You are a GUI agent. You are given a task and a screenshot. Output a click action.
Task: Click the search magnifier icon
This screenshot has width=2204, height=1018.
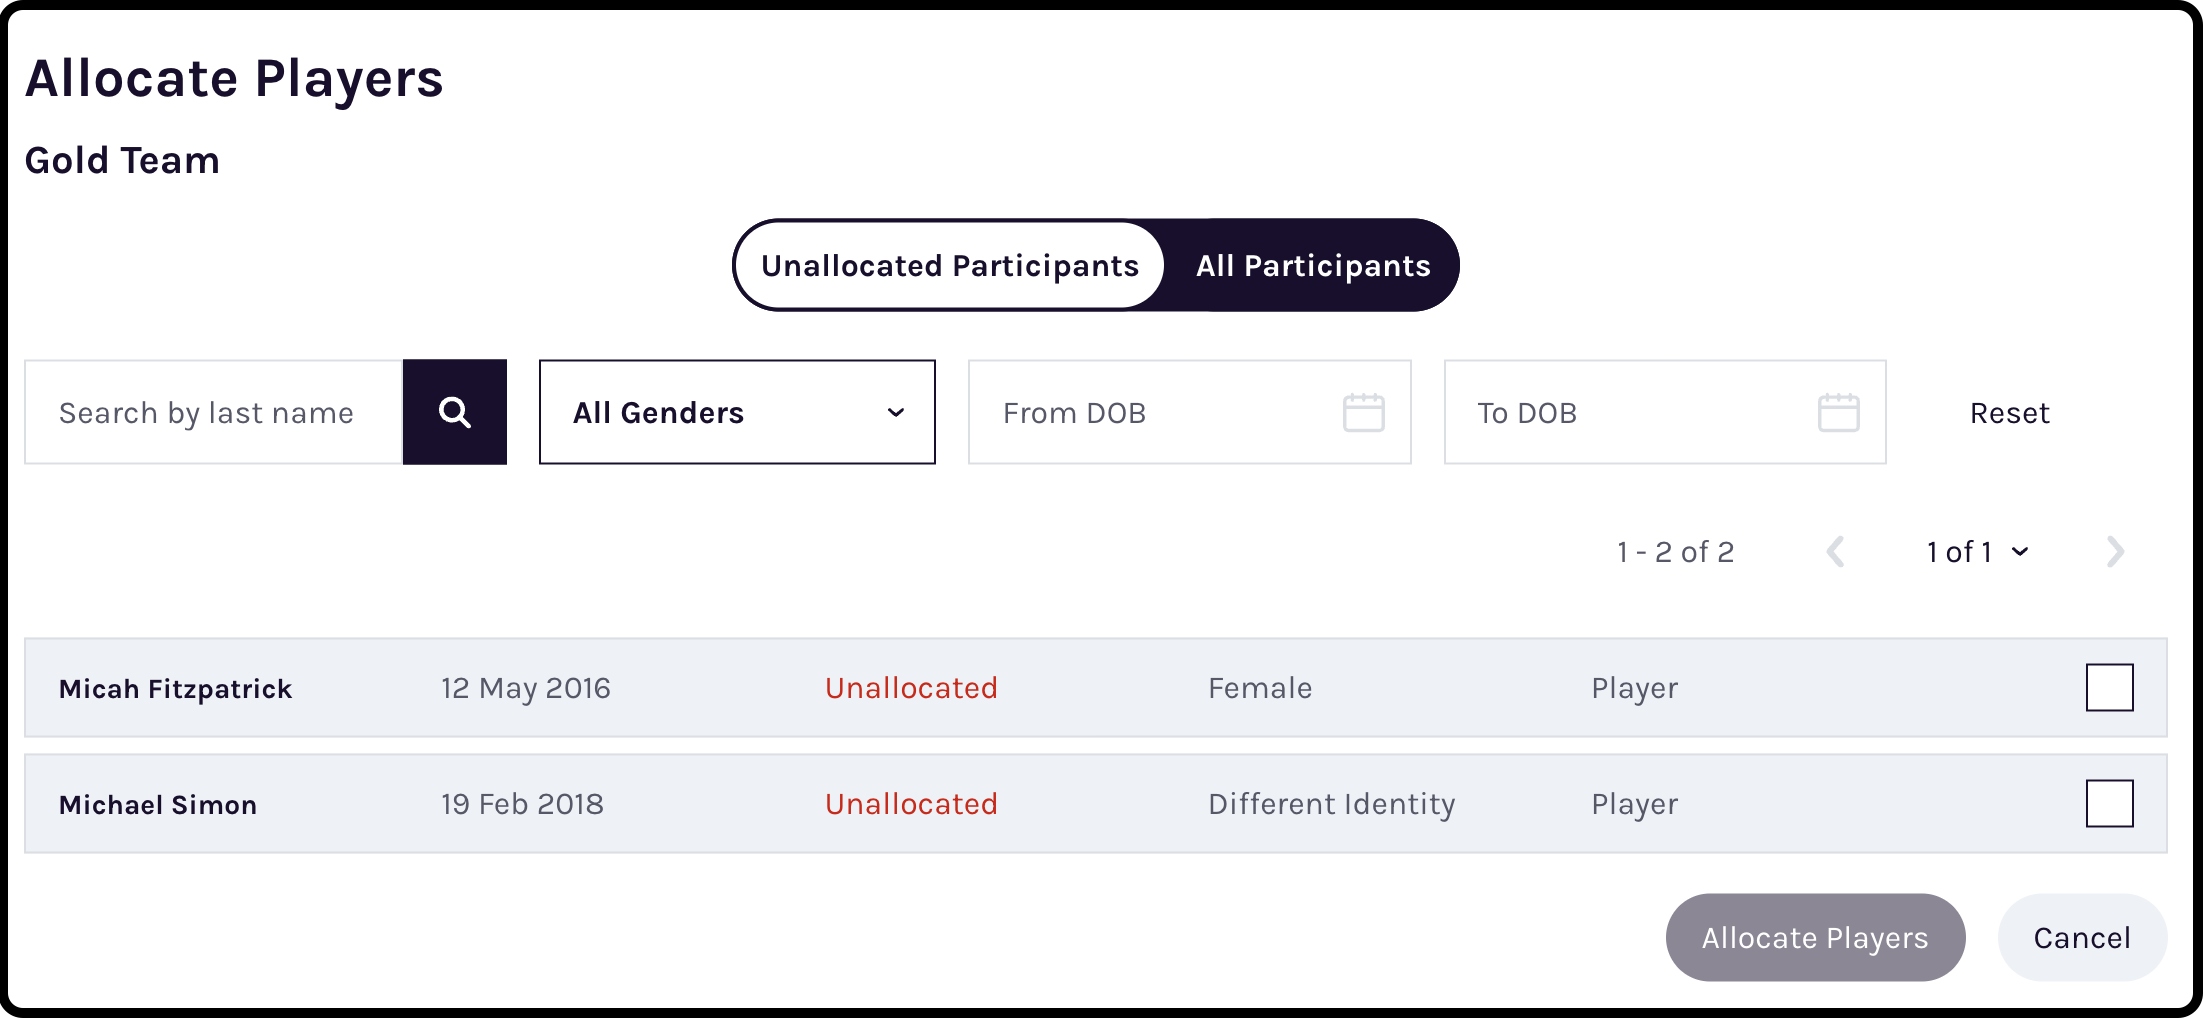coord(455,412)
